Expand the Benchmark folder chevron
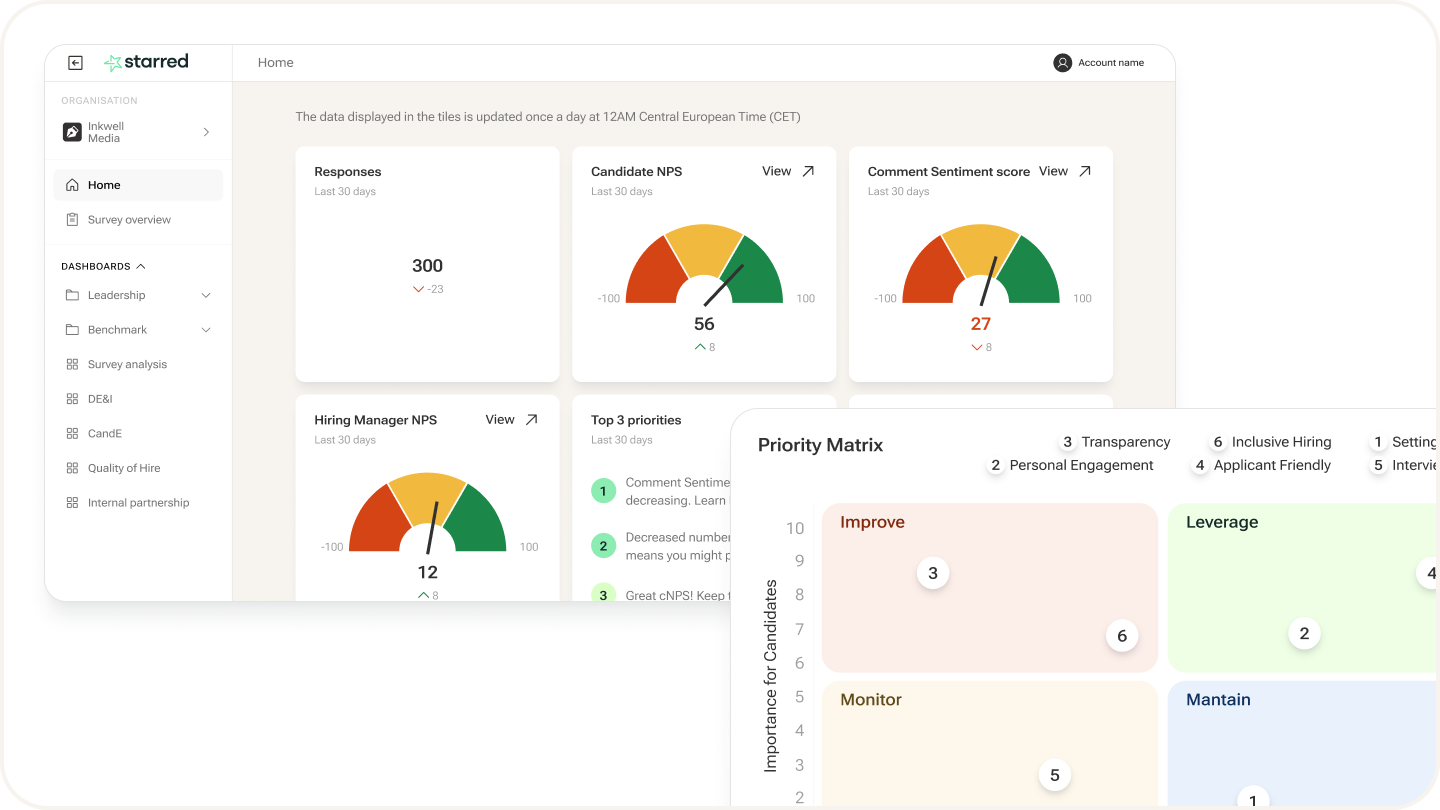 coord(206,330)
